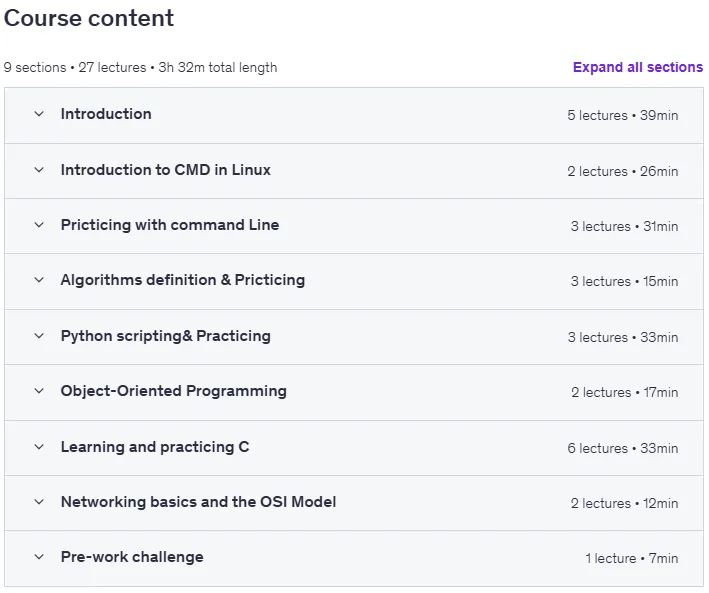Select Pricticing with command Line title
This screenshot has height=593, width=709.
click(170, 225)
